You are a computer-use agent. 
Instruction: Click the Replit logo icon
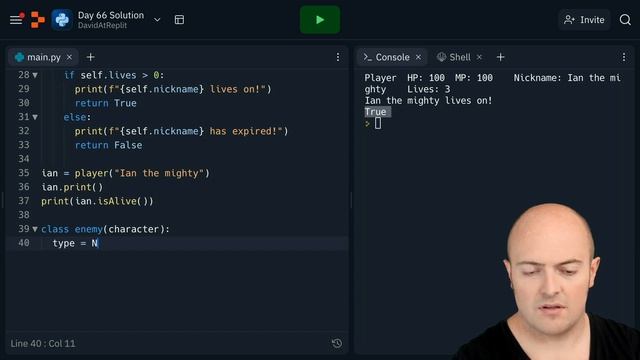[x=38, y=20]
